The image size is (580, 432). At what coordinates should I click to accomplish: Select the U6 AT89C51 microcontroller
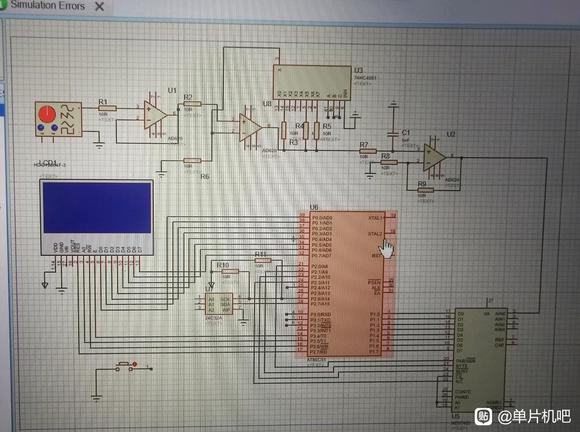[347, 284]
